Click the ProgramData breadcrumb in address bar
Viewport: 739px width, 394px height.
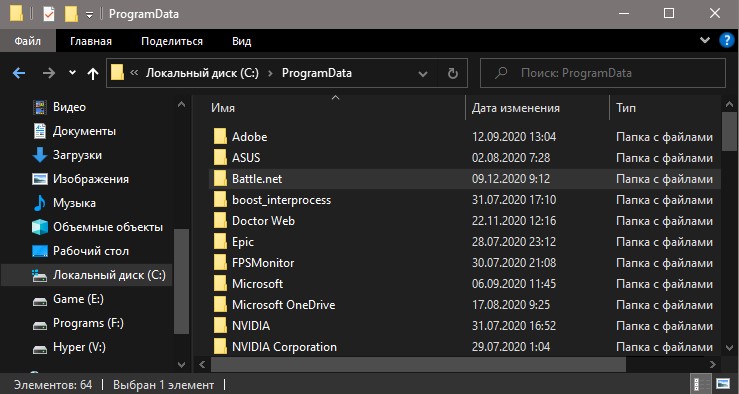(x=317, y=73)
